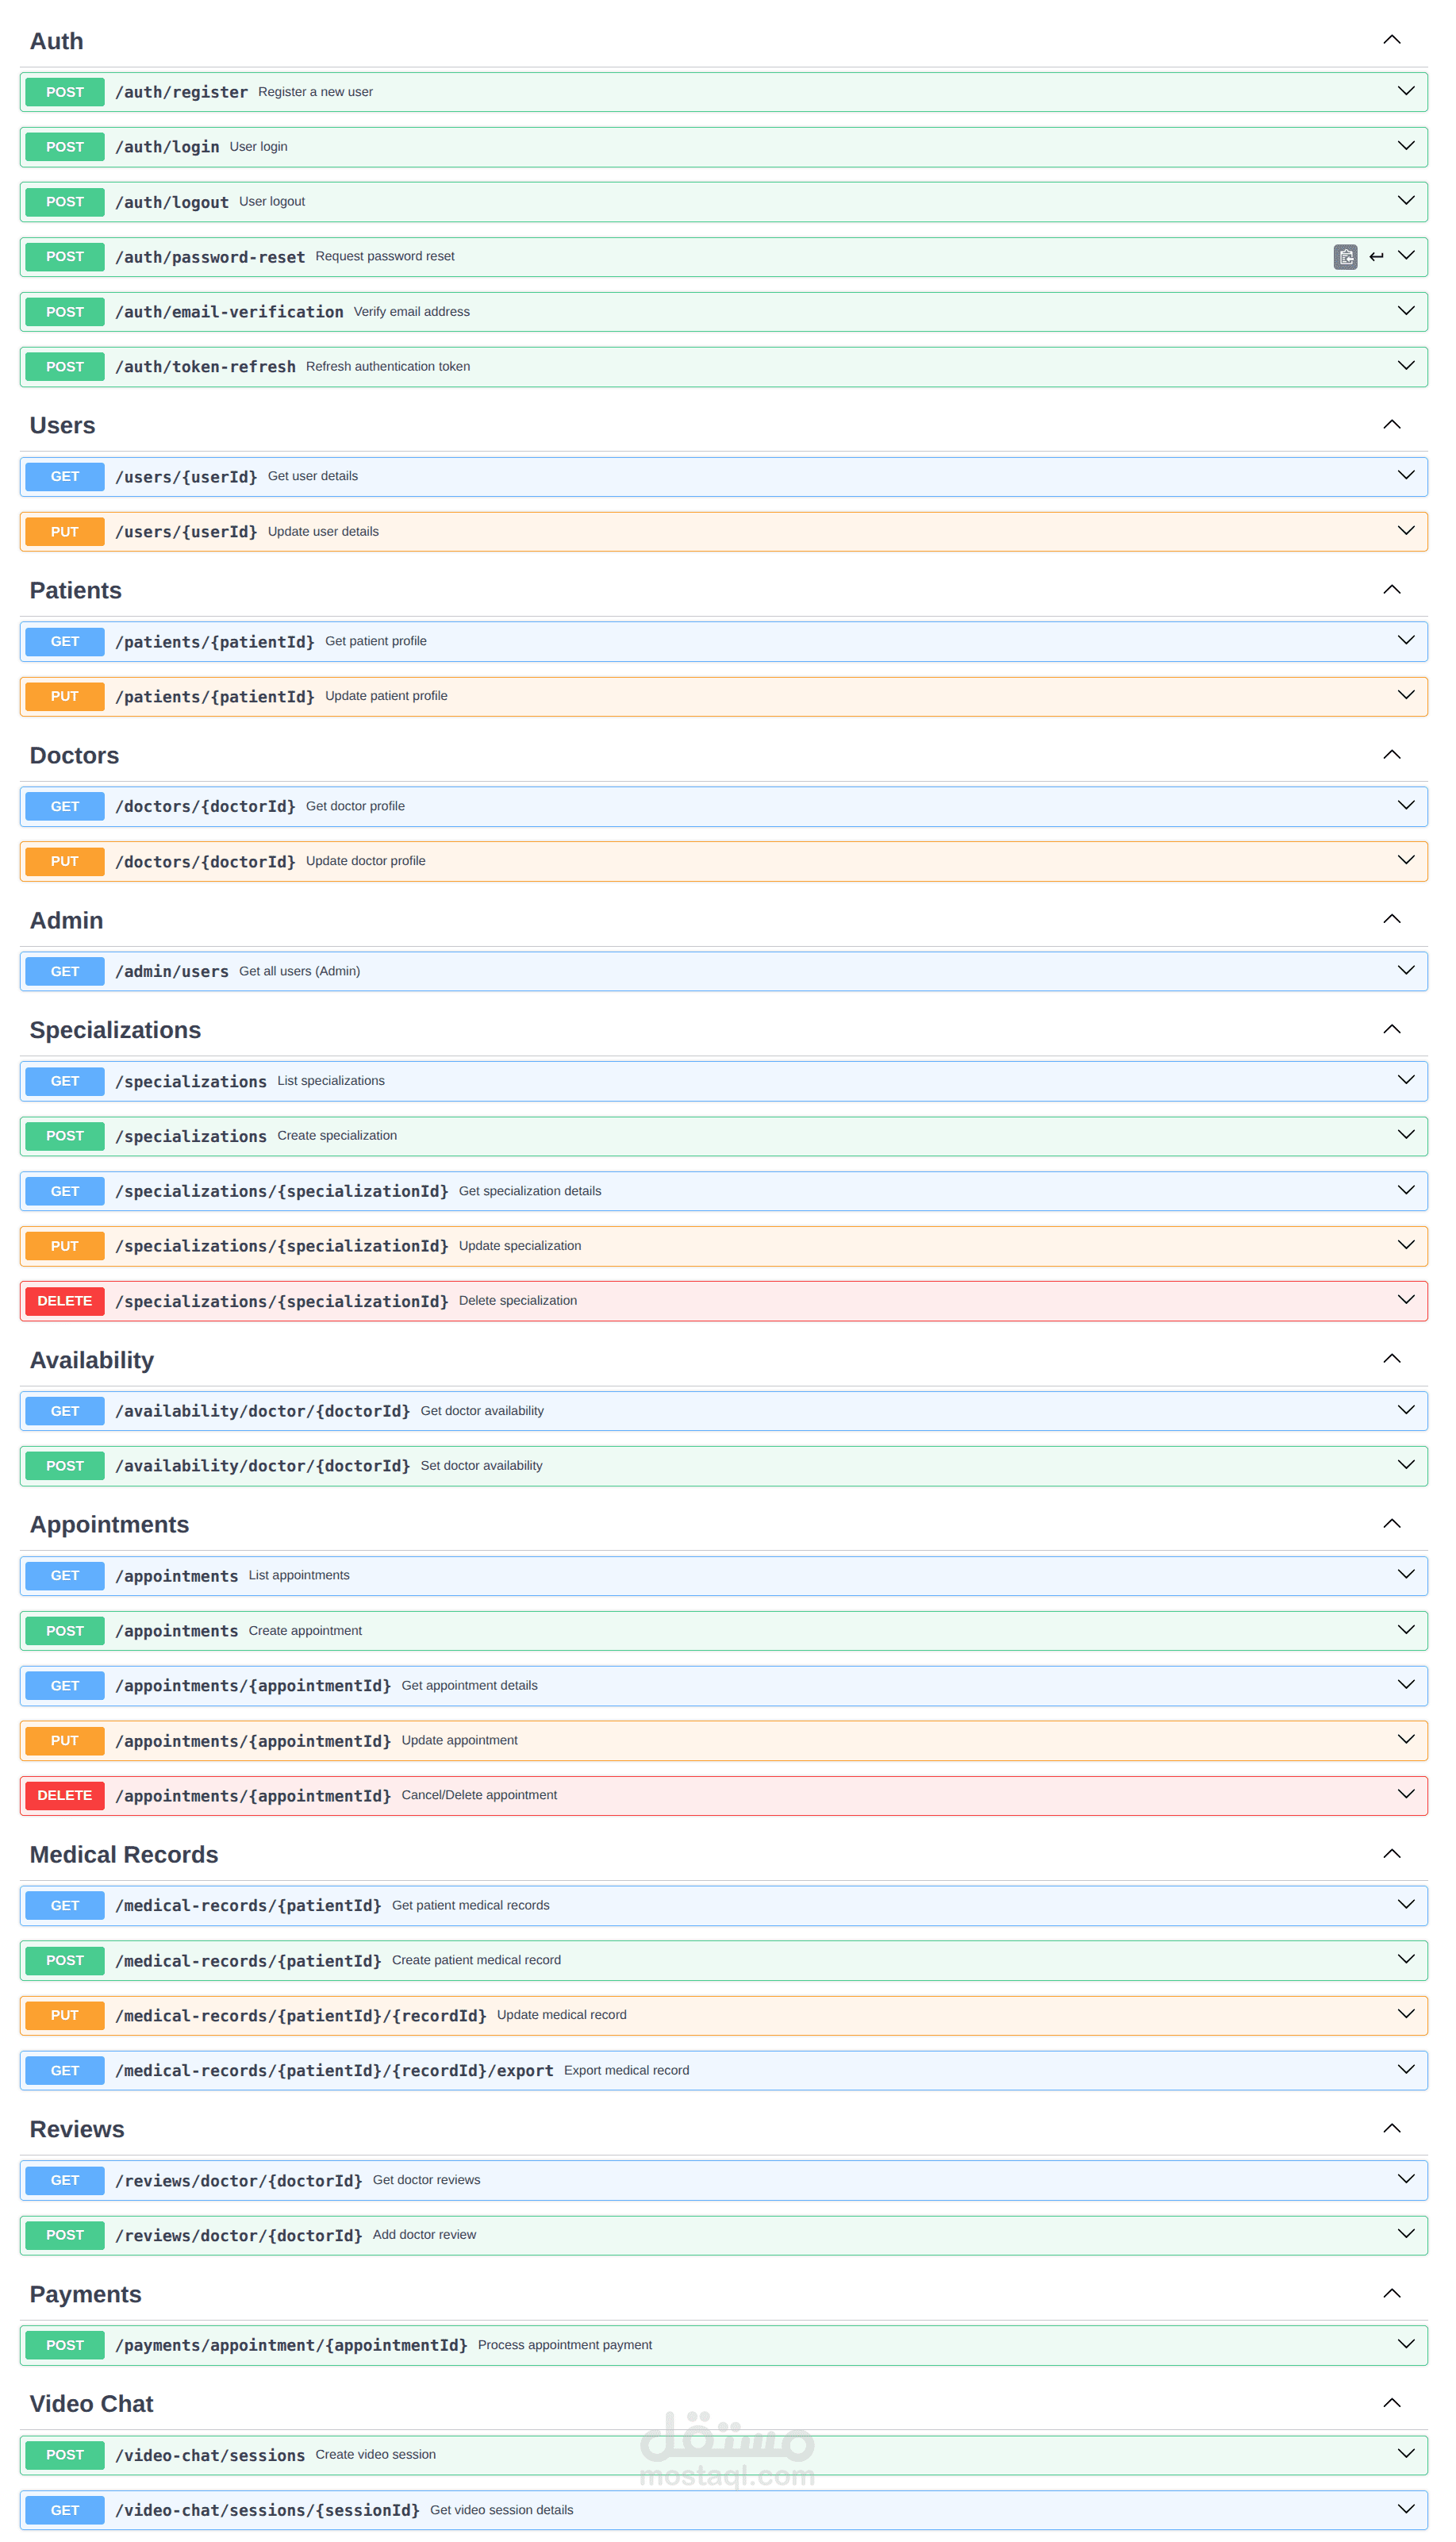This screenshot has height=2542, width=1456.
Task: Click the "List specializations" description
Action: [x=331, y=1081]
